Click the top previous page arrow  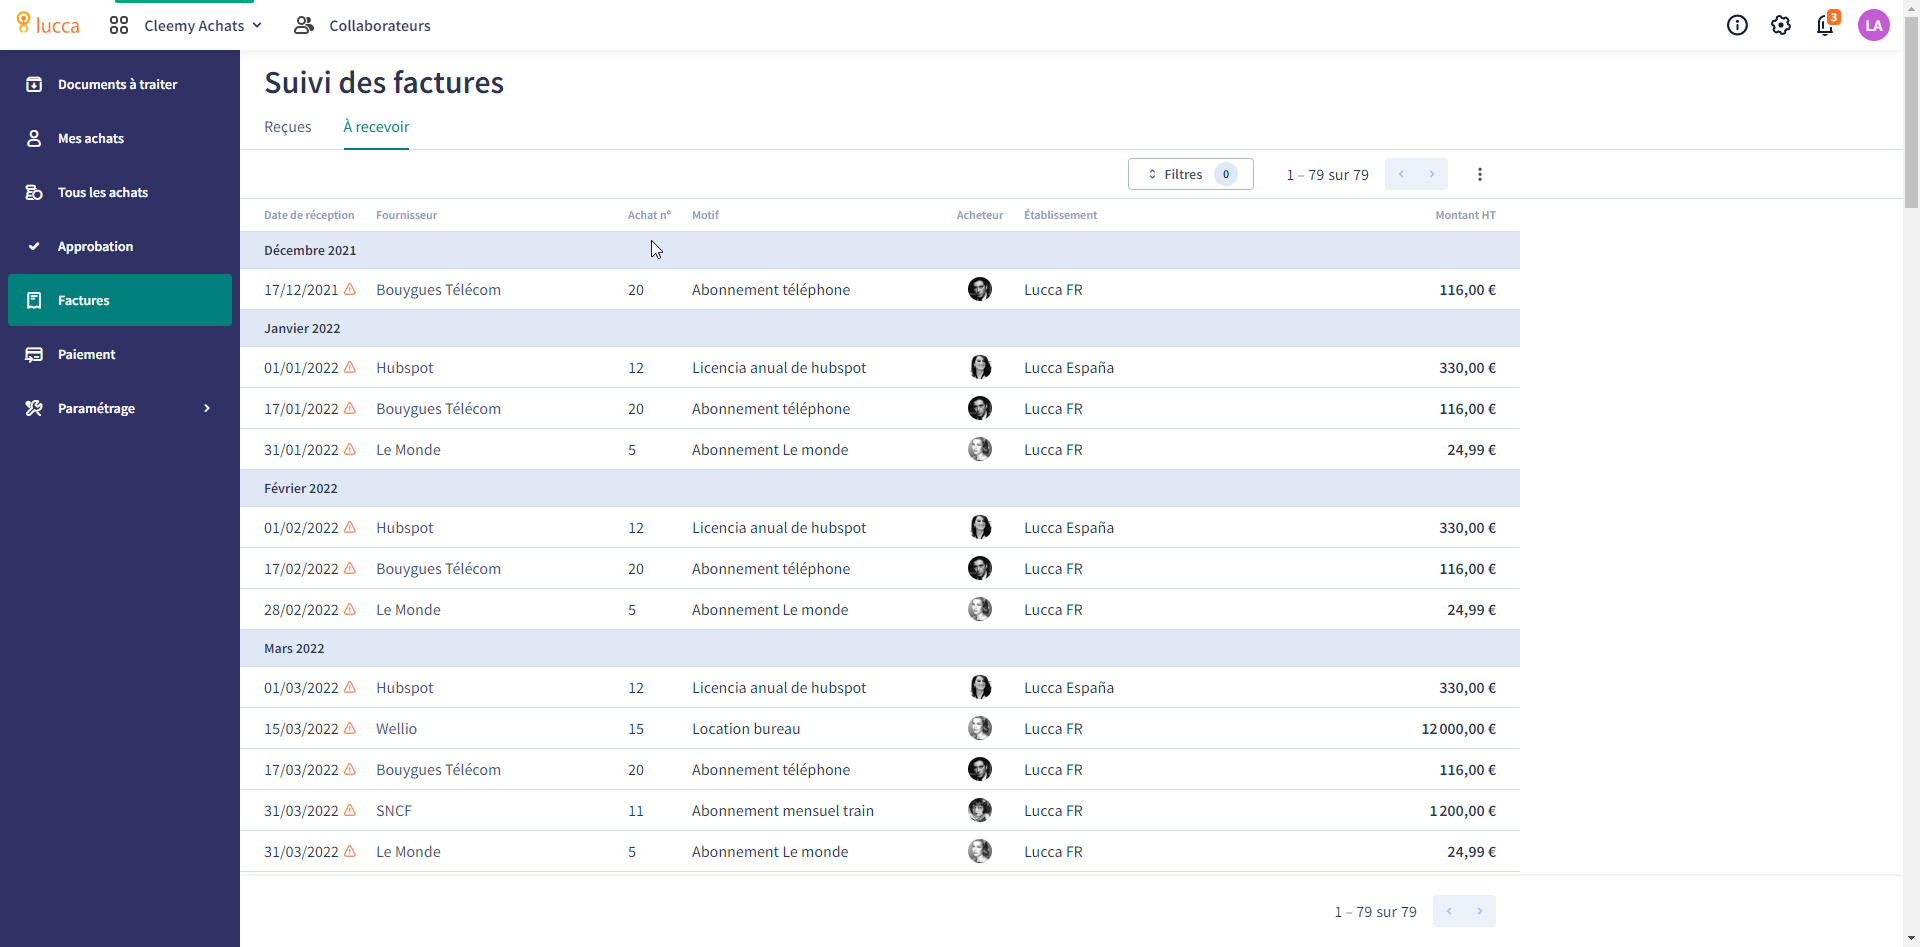[x=1401, y=174]
